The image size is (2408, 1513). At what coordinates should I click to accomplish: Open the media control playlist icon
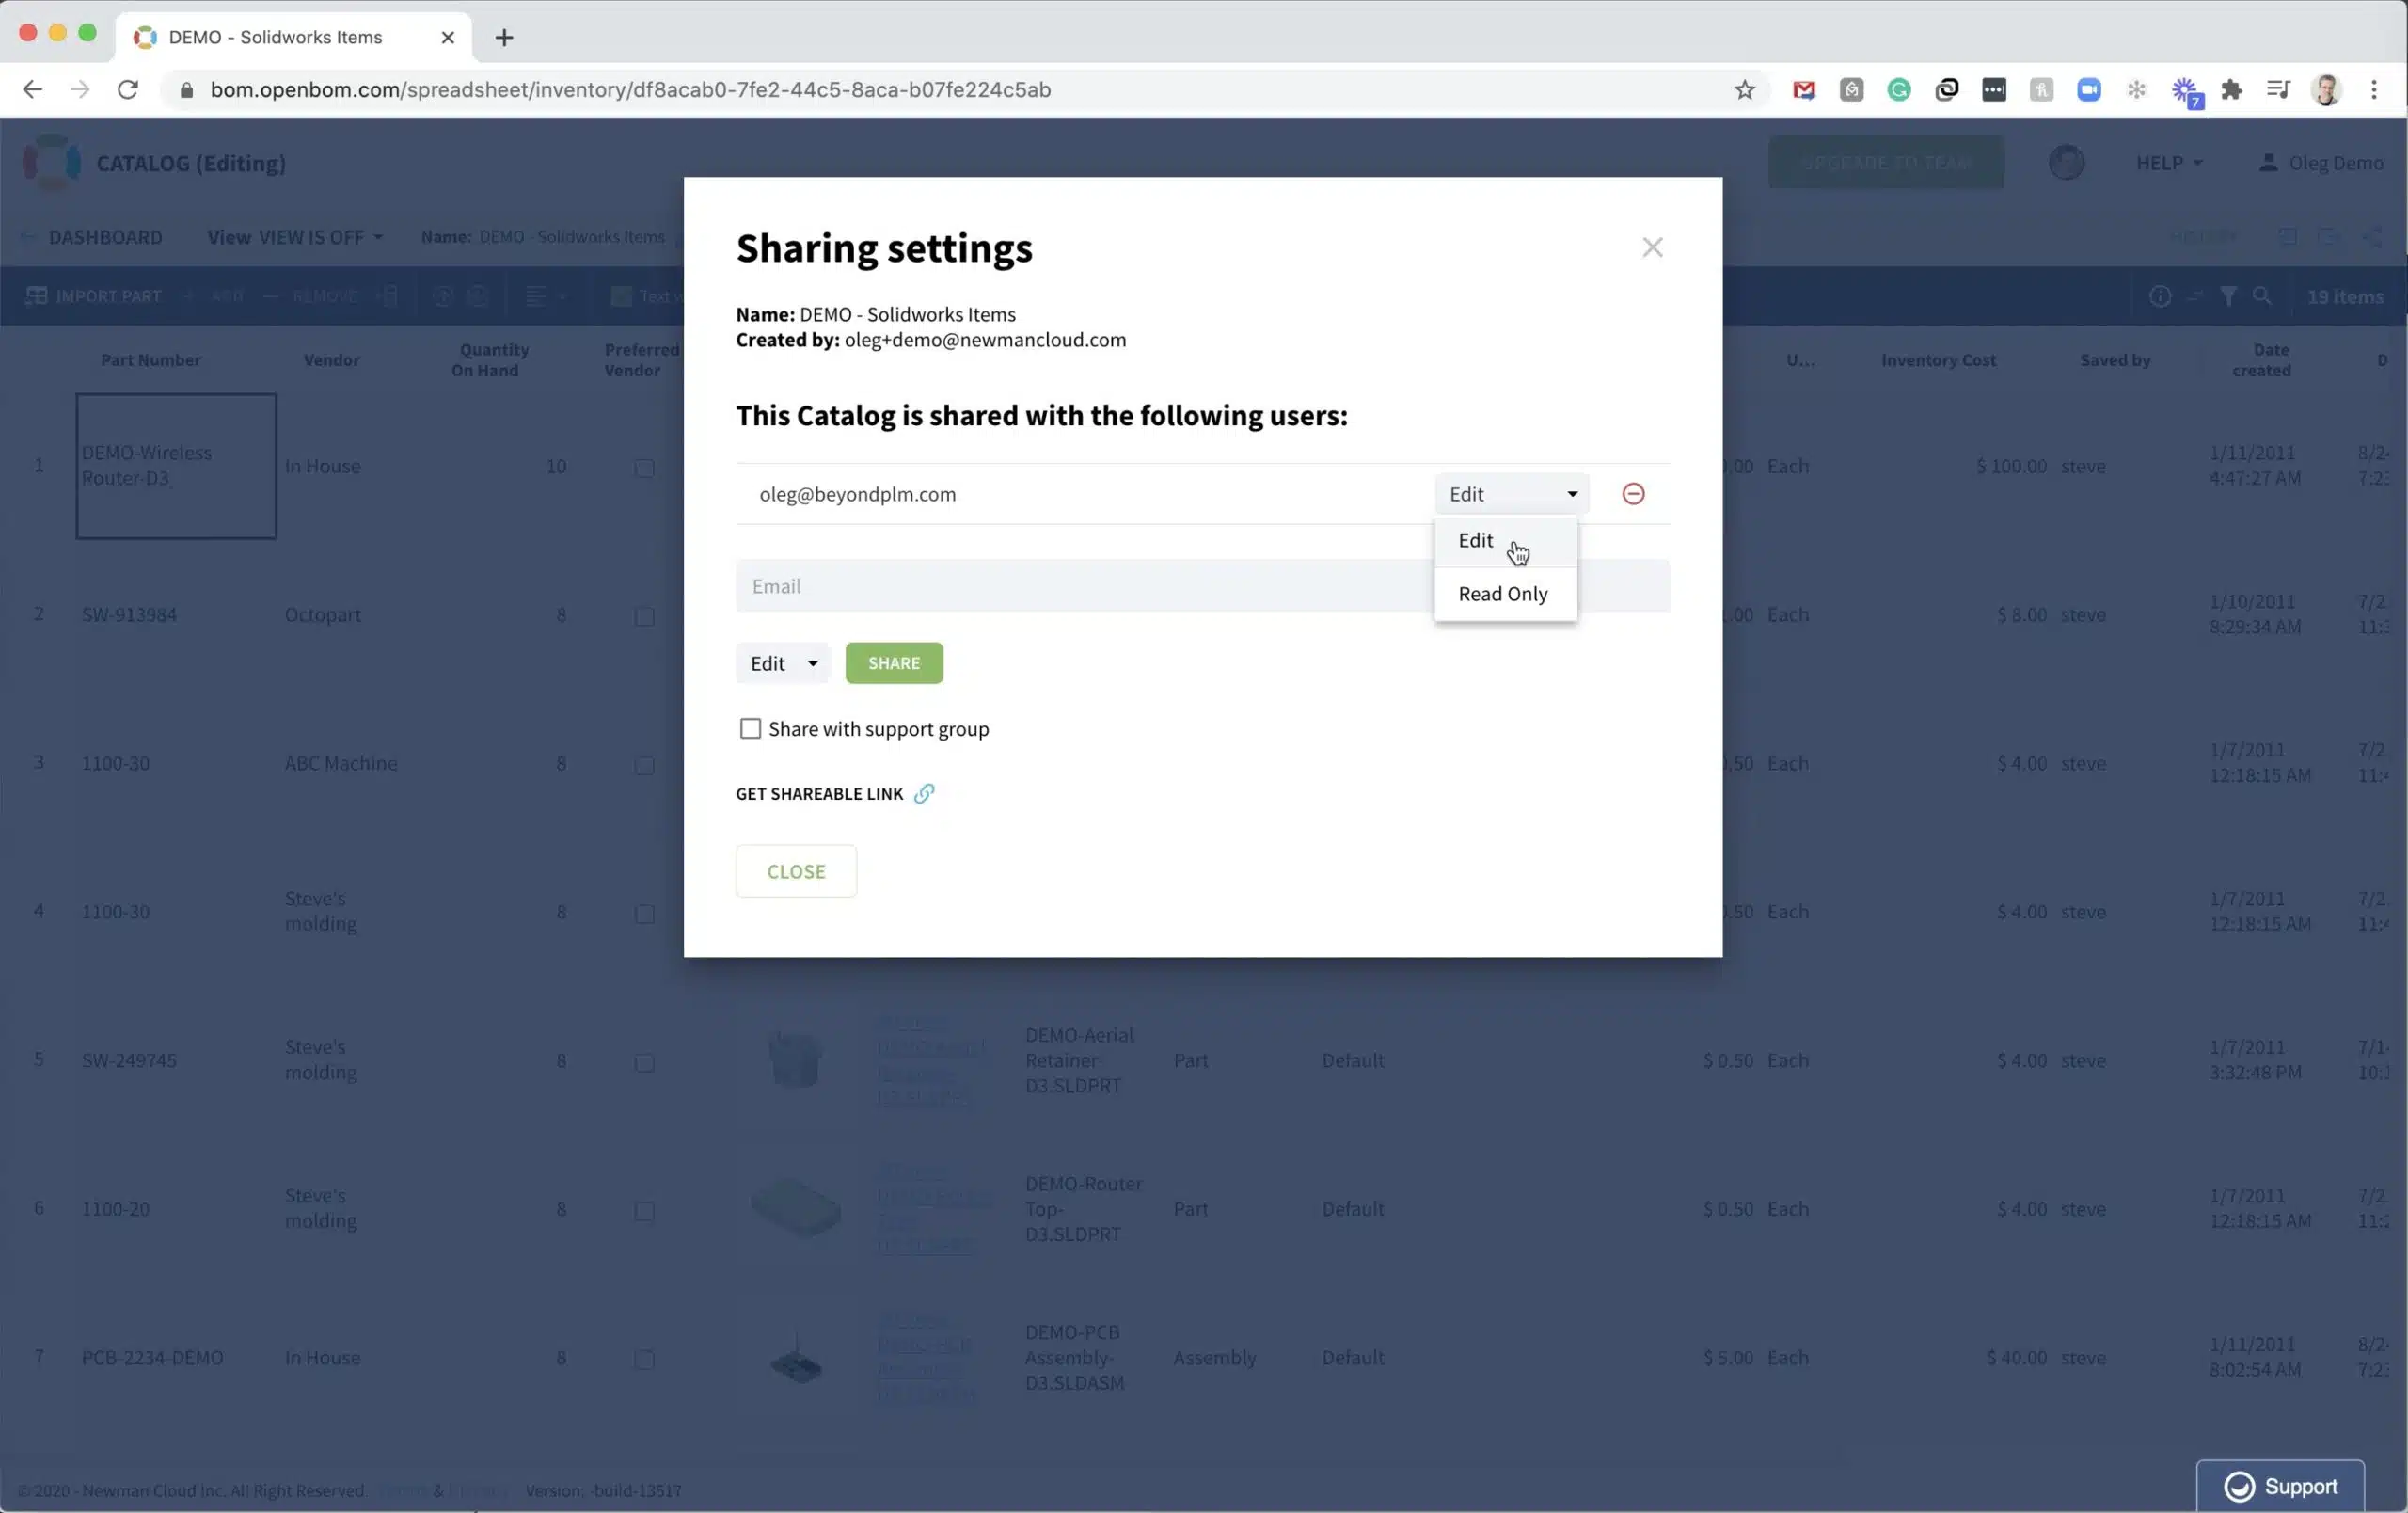pyautogui.click(x=2278, y=90)
